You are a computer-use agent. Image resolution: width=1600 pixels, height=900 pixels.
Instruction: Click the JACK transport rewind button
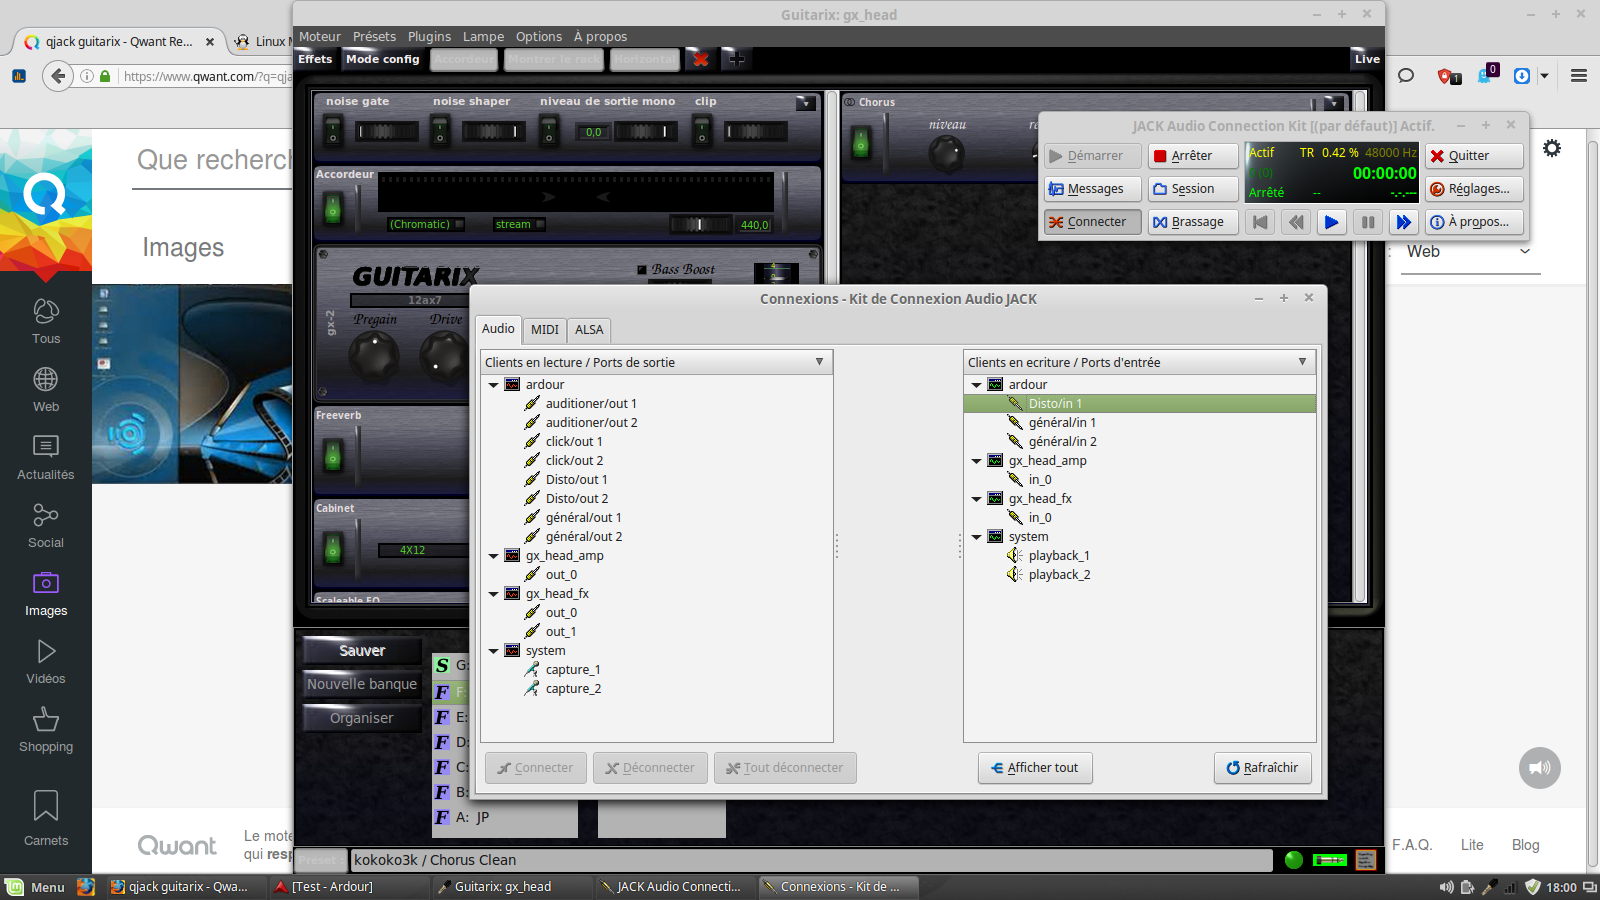(x=1296, y=222)
